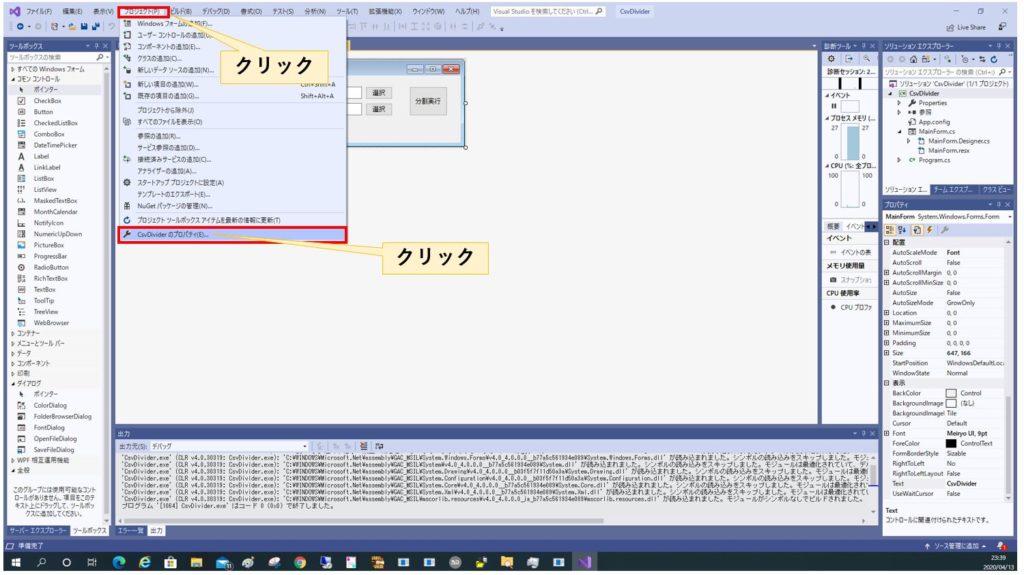Open the ヘルプ(H) menu
Screen dimensions: 1024x575
click(467, 11)
